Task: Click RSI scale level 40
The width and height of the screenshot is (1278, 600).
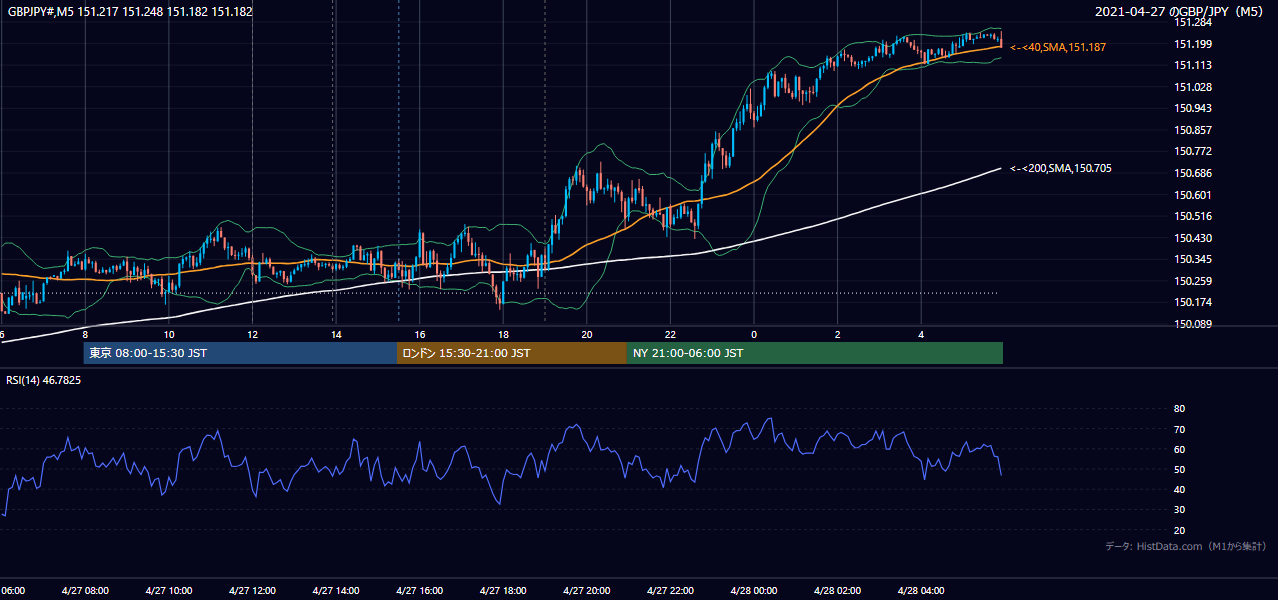Action: pyautogui.click(x=1179, y=489)
